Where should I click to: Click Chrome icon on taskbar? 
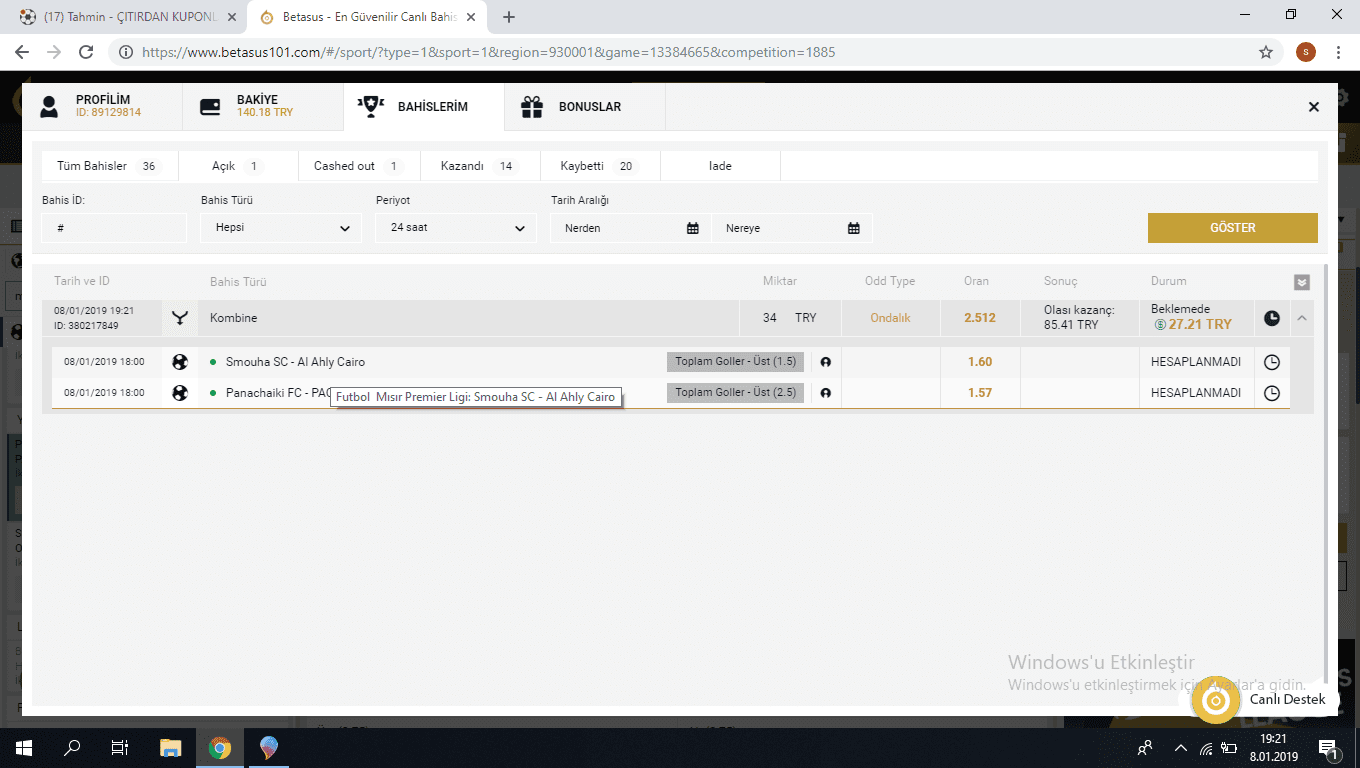click(x=220, y=748)
